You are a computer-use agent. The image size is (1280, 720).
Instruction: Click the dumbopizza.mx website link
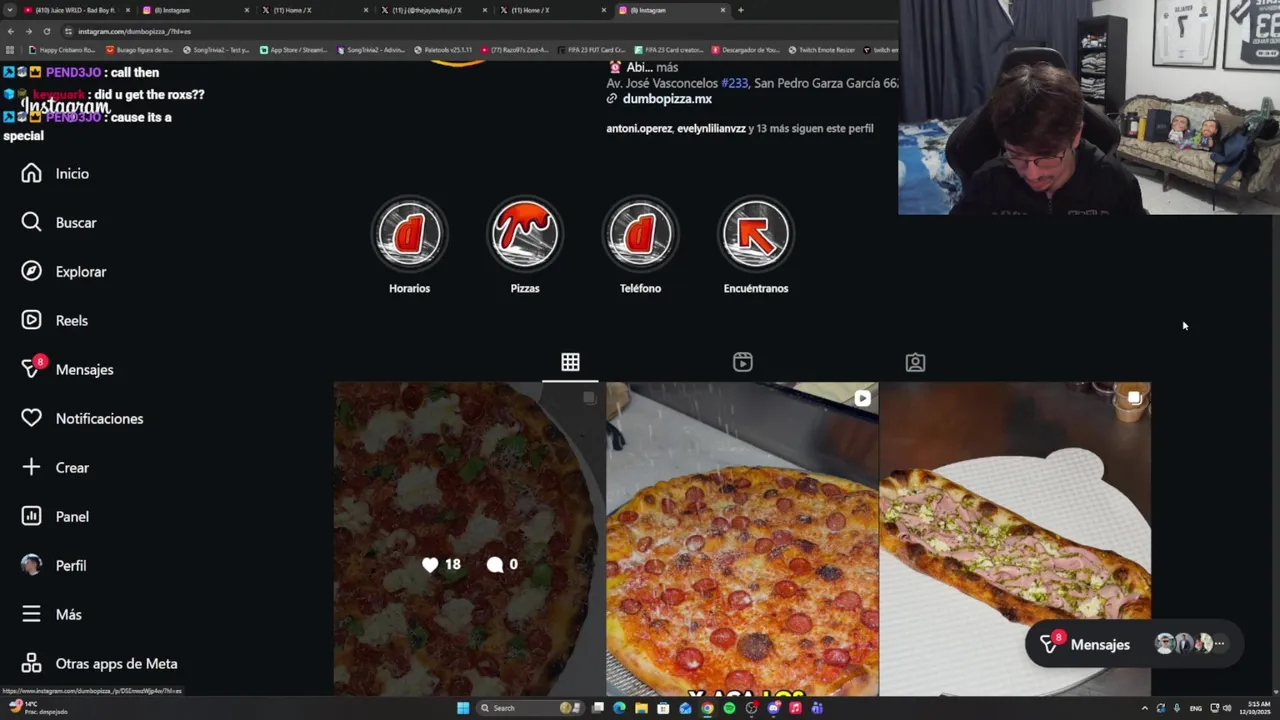click(667, 99)
